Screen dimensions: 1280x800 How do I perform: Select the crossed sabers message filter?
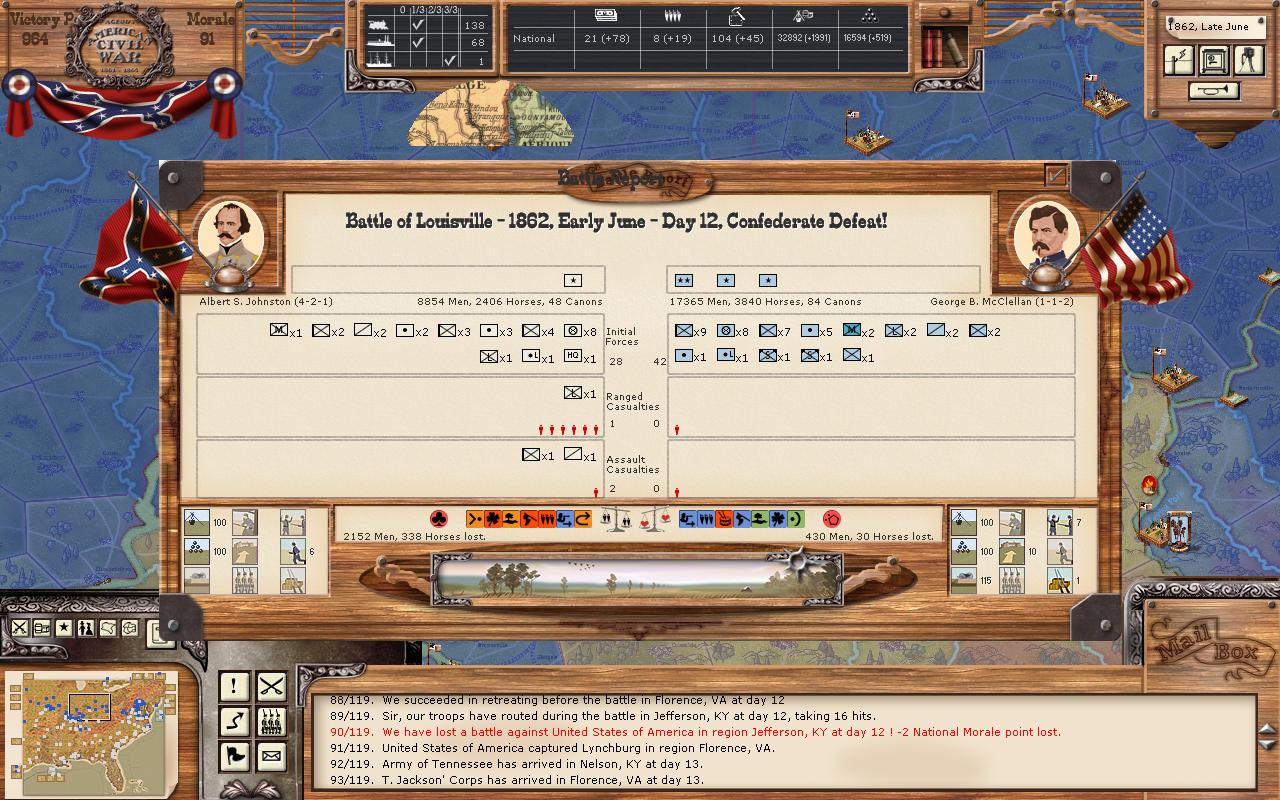272,686
